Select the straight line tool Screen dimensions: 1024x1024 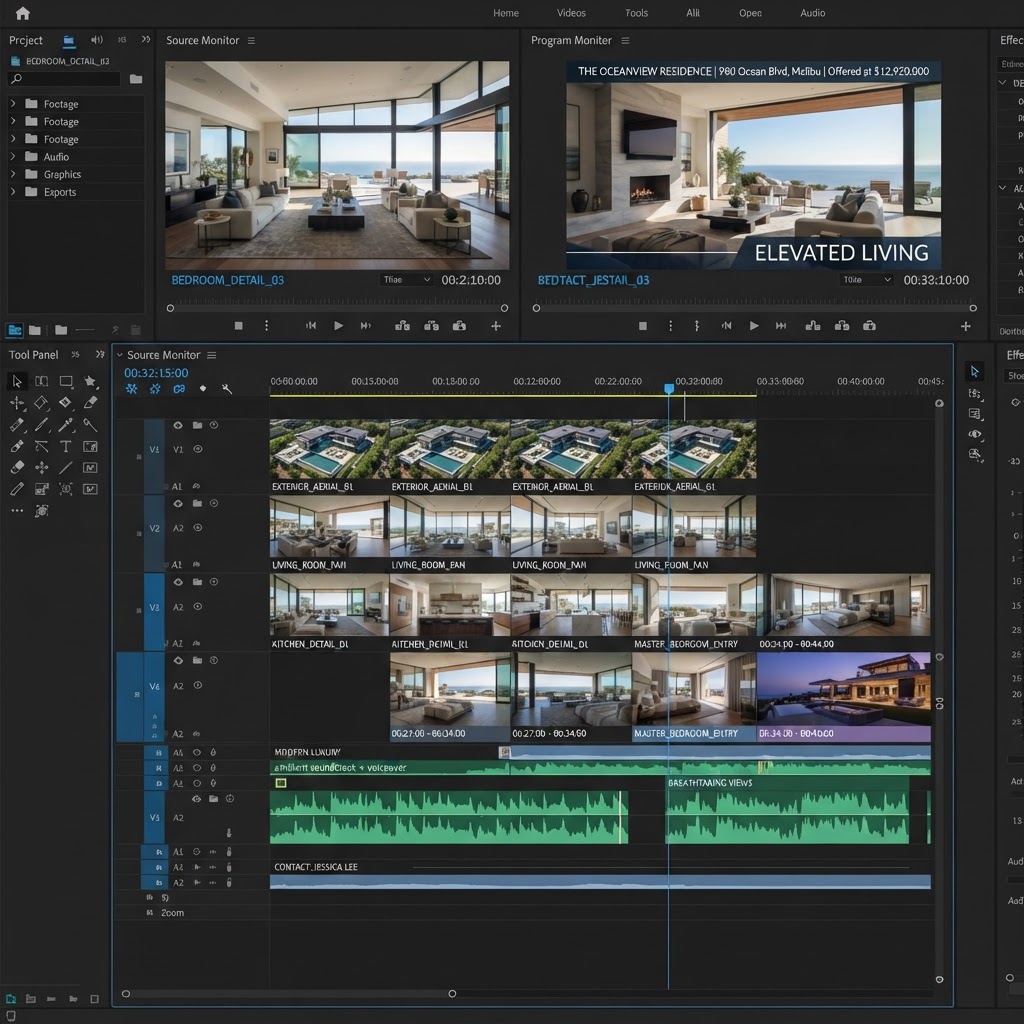[65, 468]
